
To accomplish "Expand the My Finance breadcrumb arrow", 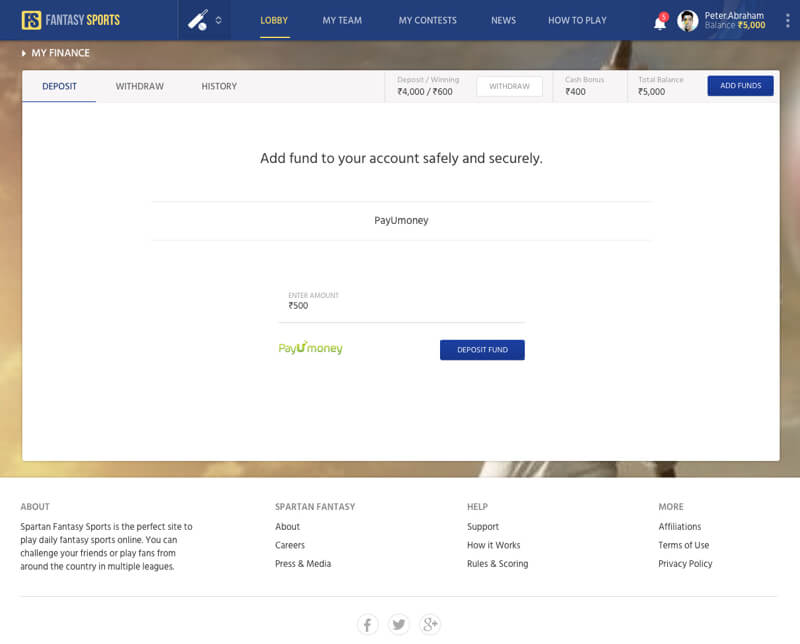I will [23, 53].
